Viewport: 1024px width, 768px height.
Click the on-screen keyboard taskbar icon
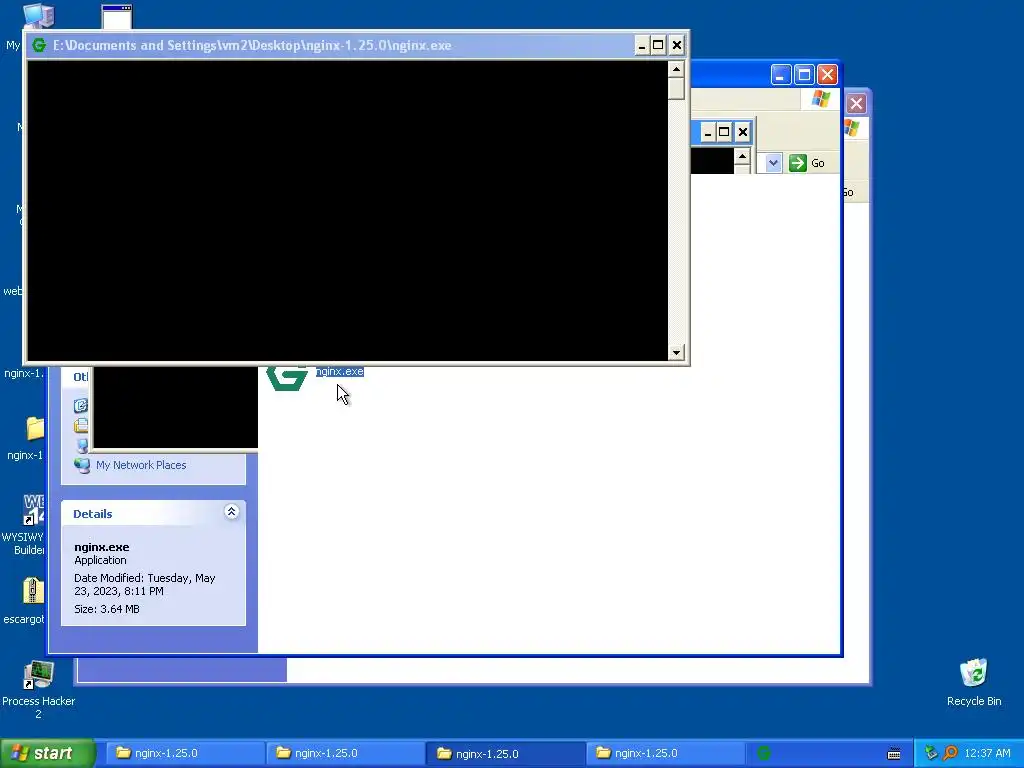tap(894, 754)
